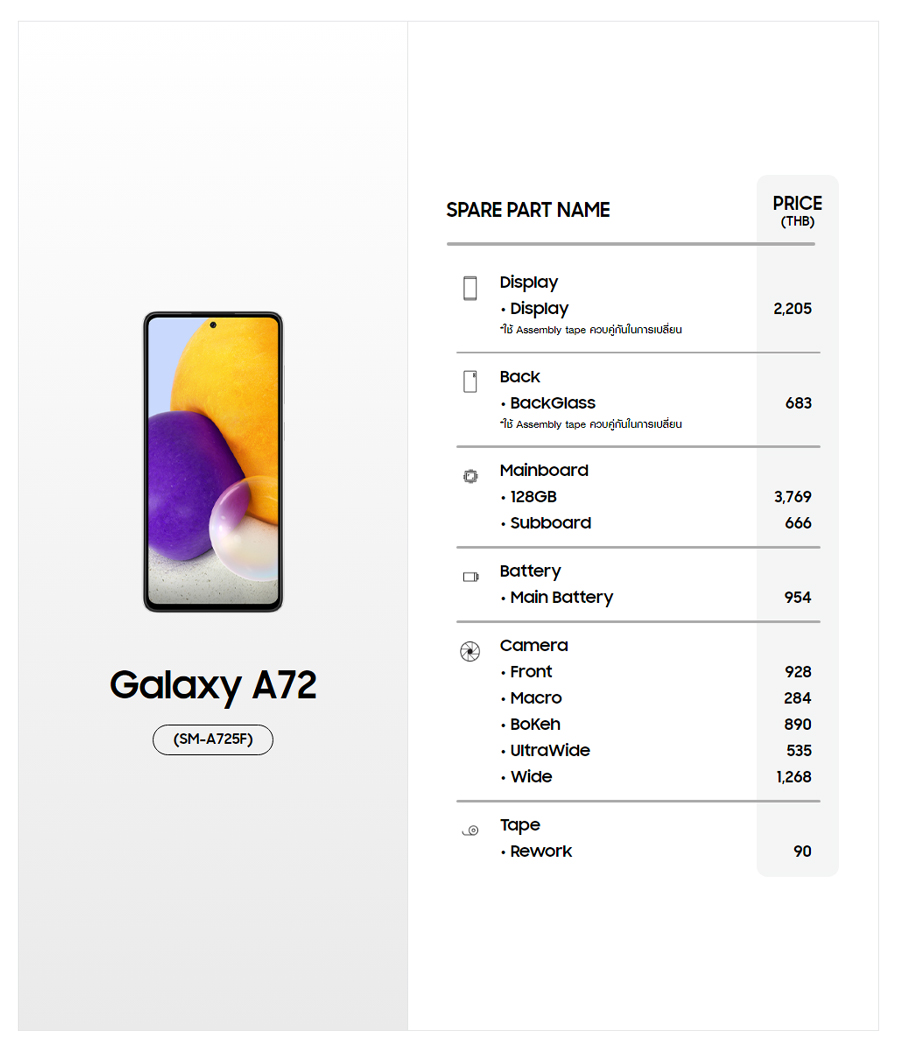Click the Wide camera price 1,268
Image resolution: width=900 pixels, height=1063 pixels.
point(793,777)
